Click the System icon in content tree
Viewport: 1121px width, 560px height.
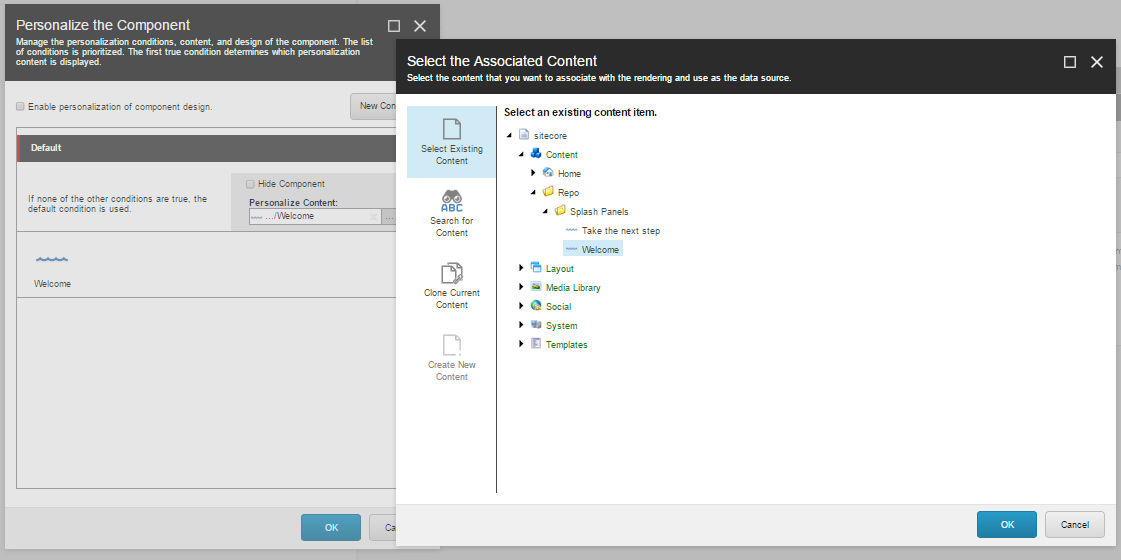coord(536,325)
